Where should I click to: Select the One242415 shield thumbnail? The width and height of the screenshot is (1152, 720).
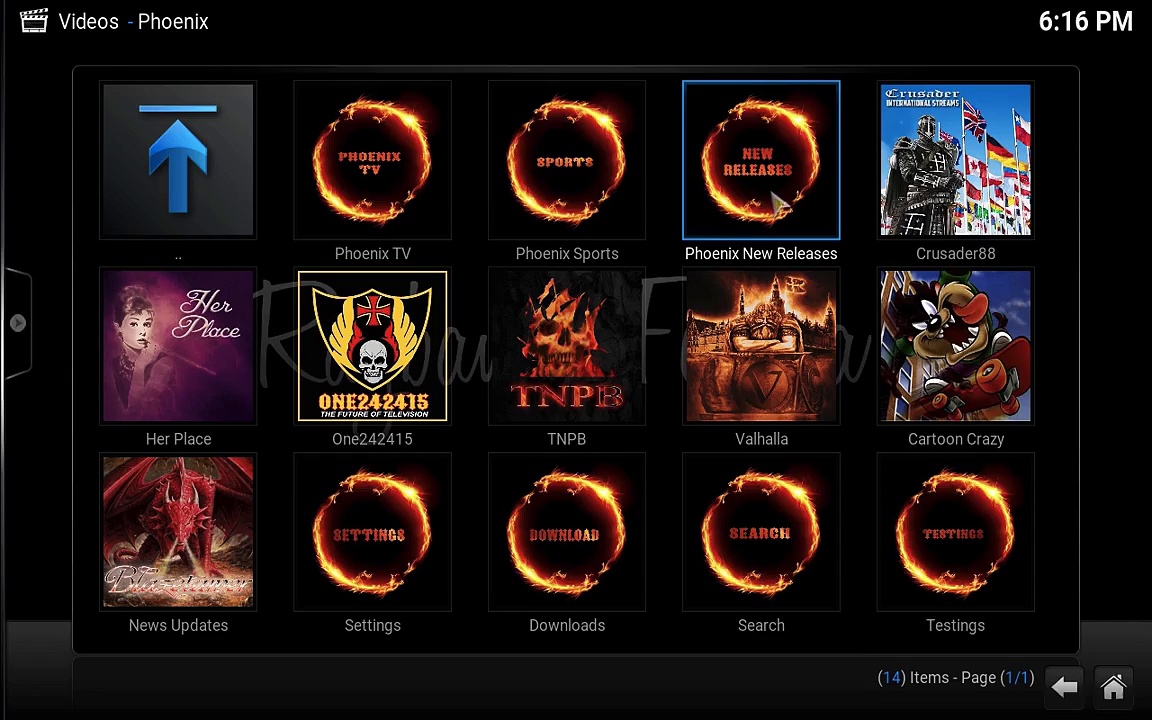[x=372, y=347]
